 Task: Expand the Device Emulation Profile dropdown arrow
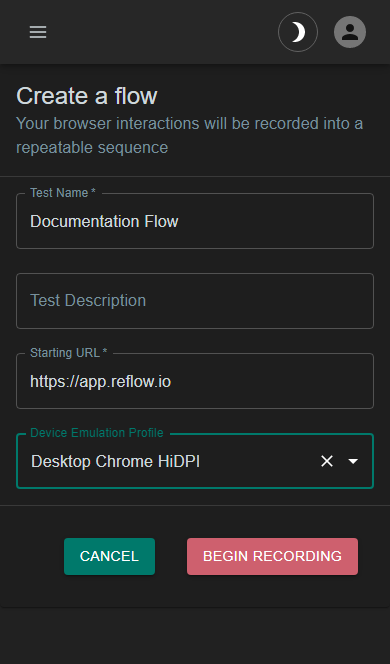tap(353, 461)
